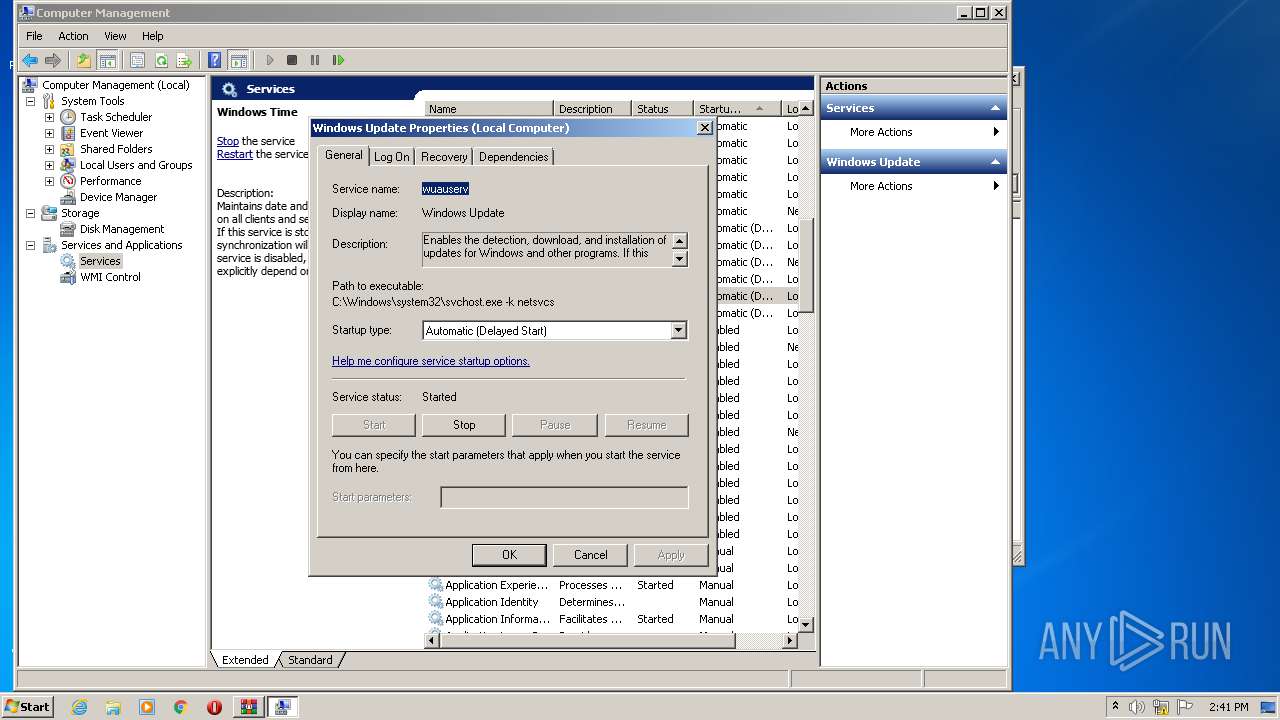The image size is (1280, 720).
Task: Click Help me configure service startup options
Action: (431, 361)
